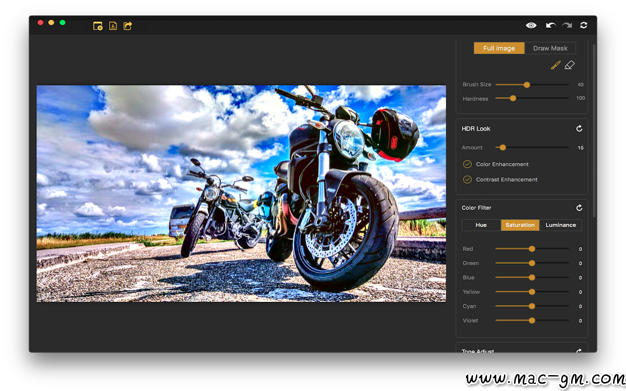Viewport: 626px width, 391px height.
Task: Reset the Color Filter settings
Action: point(579,208)
